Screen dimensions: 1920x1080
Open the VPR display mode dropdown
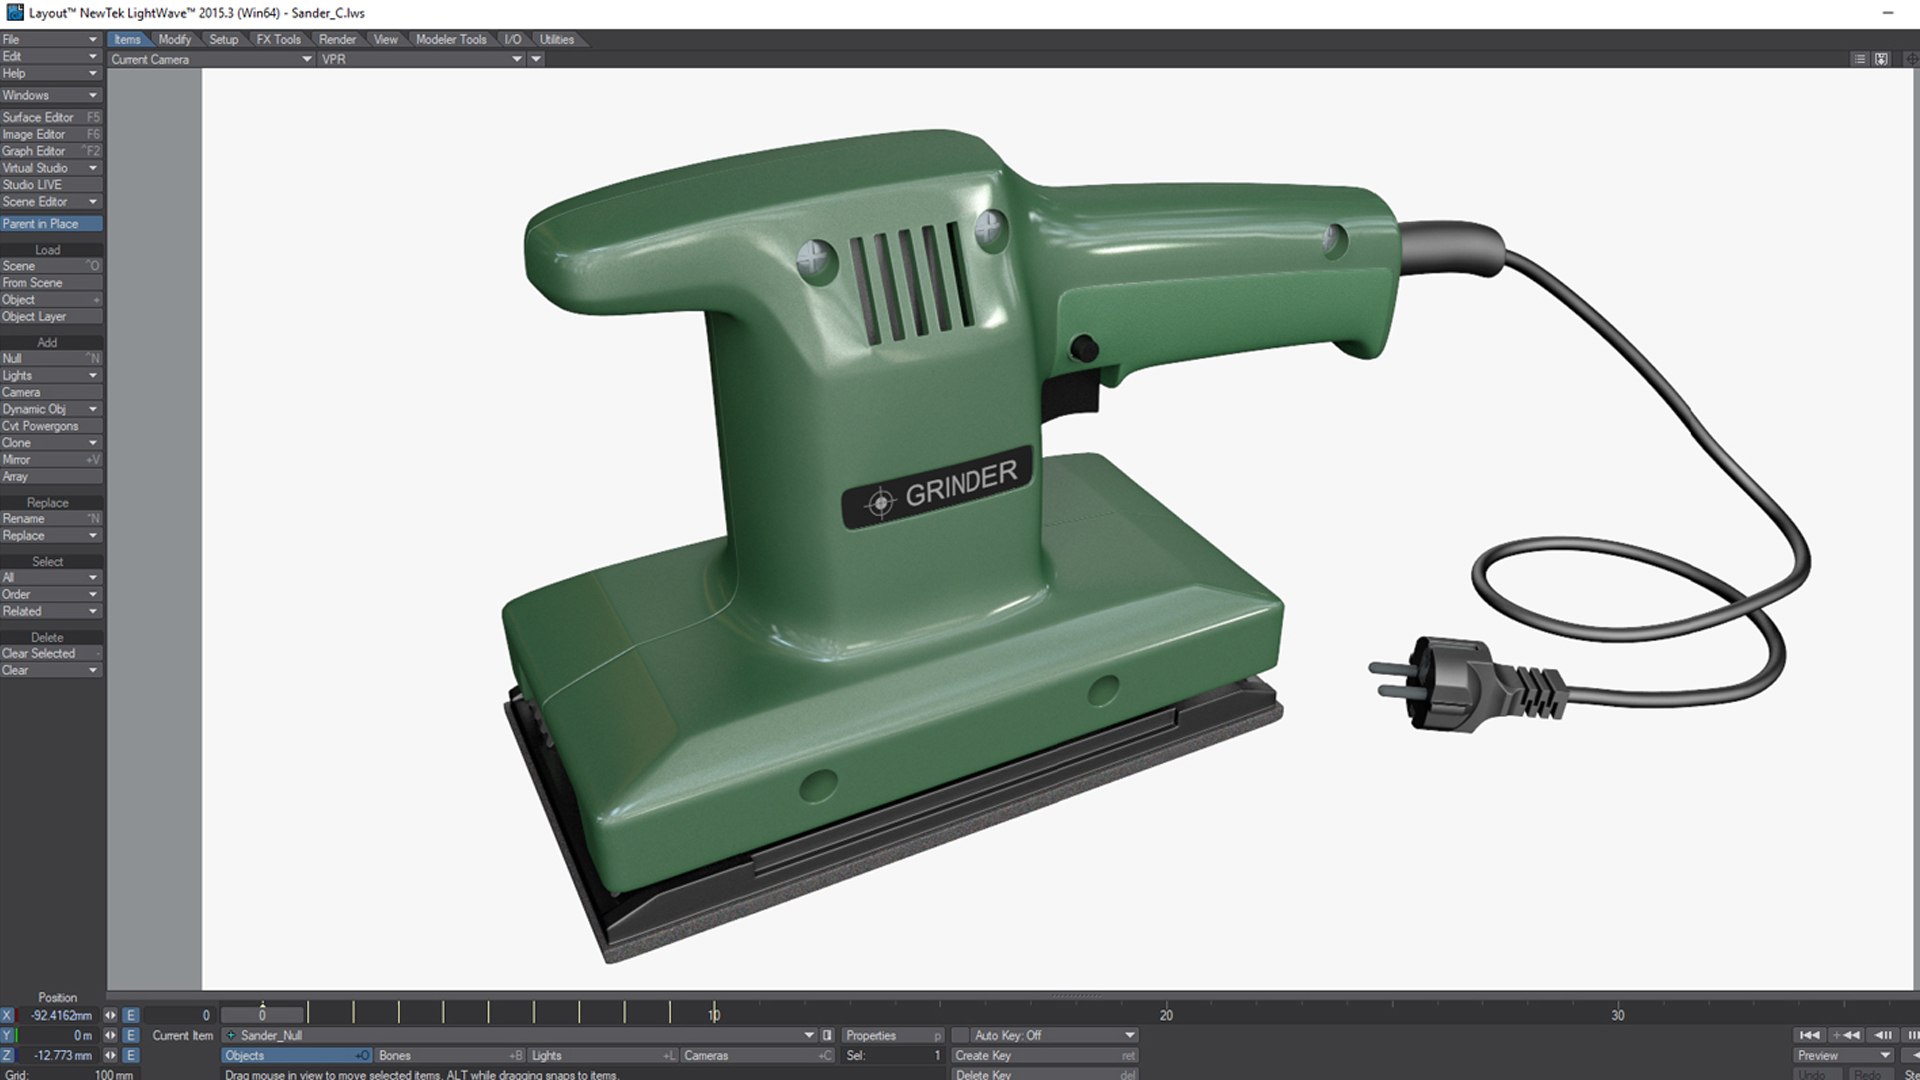[x=421, y=59]
